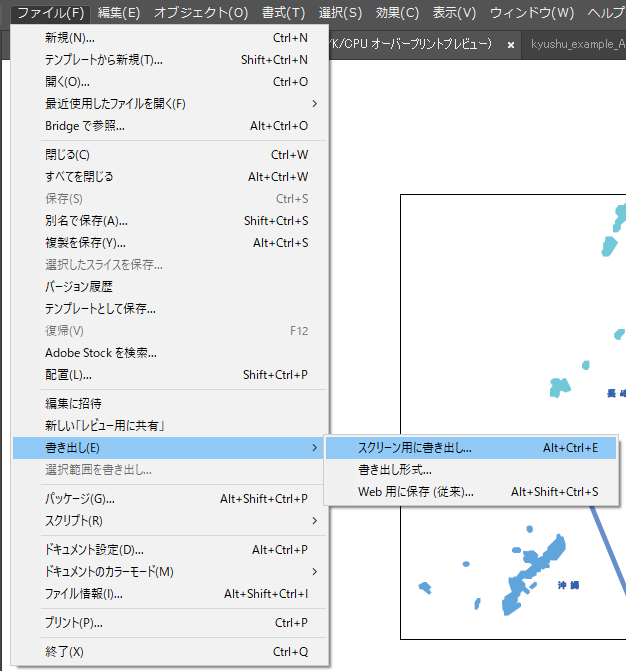Expand 最近使用したファイルを開く(F) submenu

pyautogui.click(x=115, y=104)
